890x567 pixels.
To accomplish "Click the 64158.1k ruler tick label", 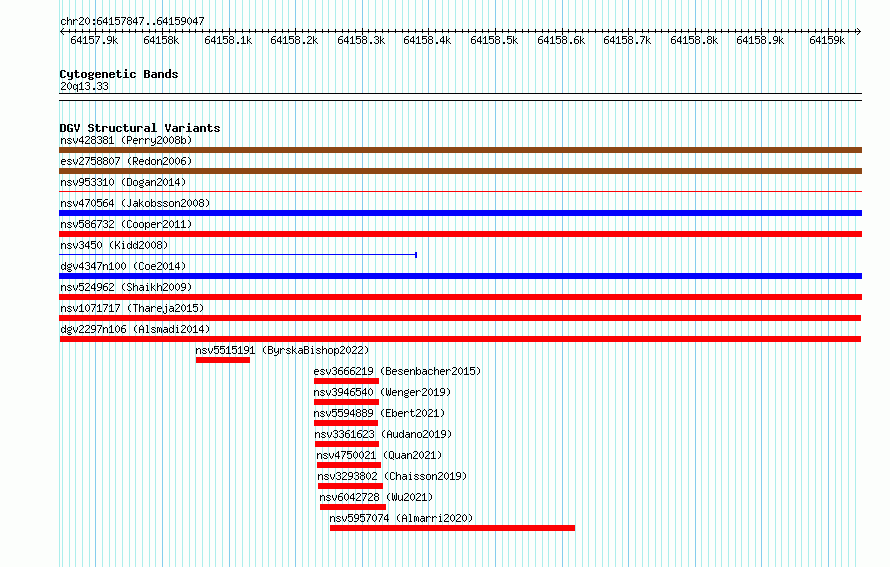I will pyautogui.click(x=228, y=40).
